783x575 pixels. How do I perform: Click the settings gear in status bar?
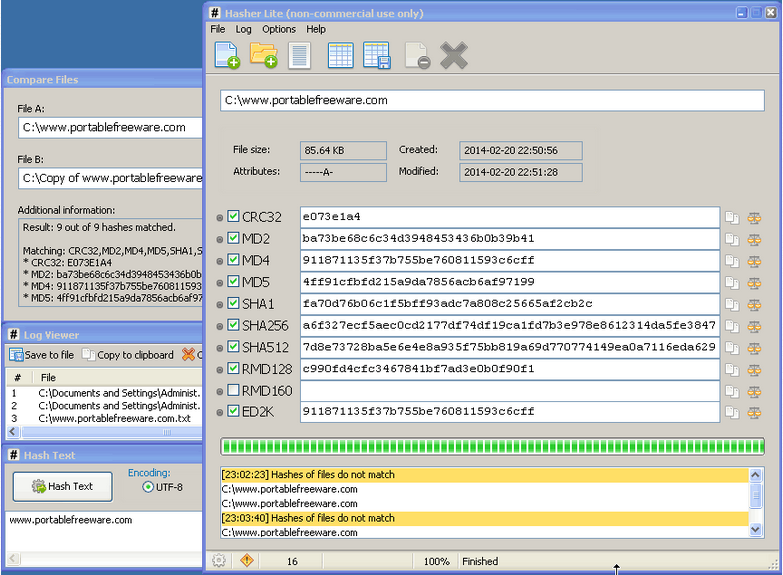coord(219,561)
